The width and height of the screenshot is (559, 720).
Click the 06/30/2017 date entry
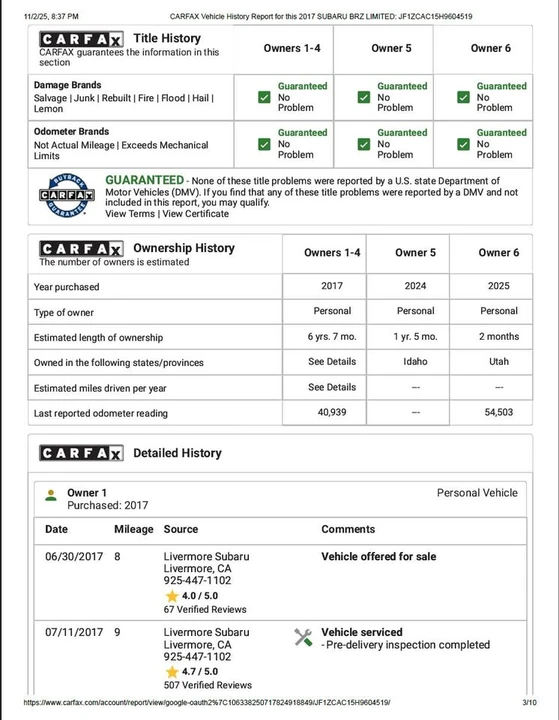pyautogui.click(x=74, y=557)
